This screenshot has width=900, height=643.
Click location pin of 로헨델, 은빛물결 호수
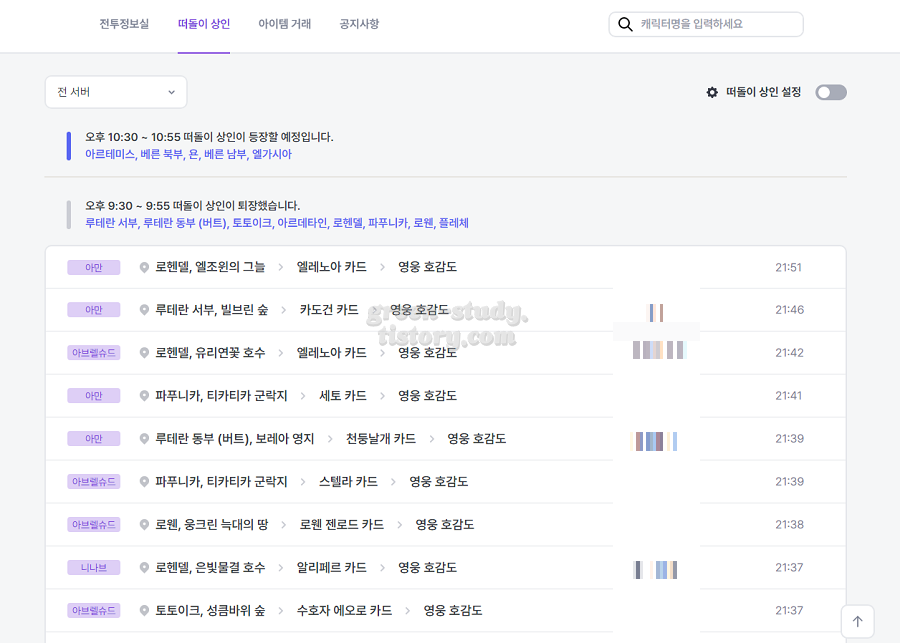144,568
